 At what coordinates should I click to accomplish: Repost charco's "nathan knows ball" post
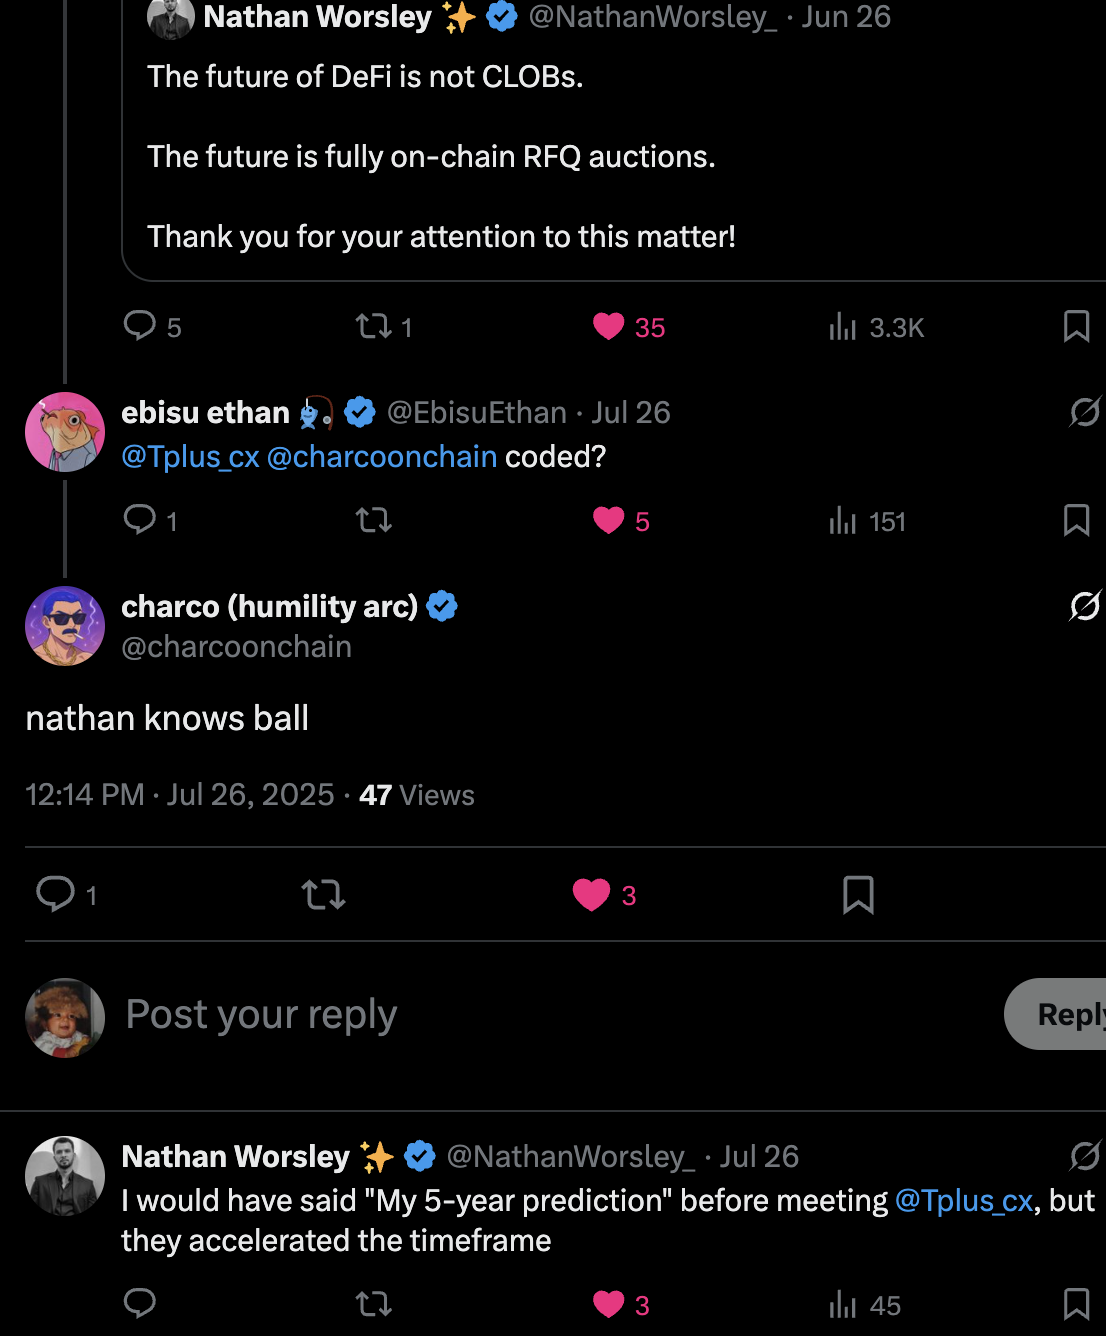(323, 895)
